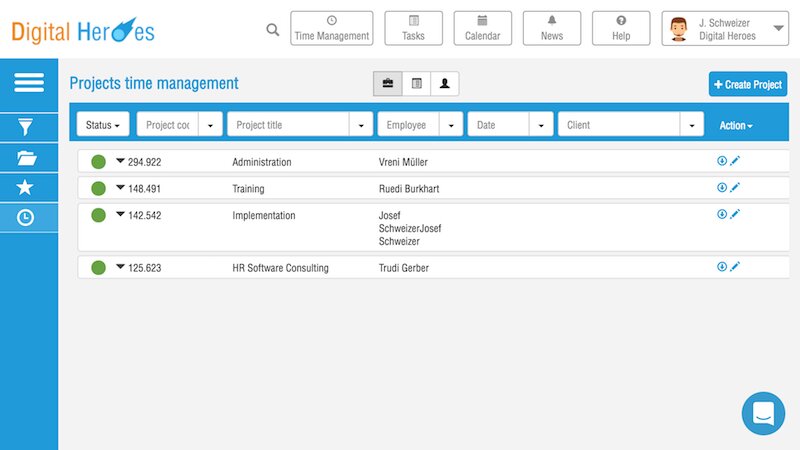Edit the Administration project with pencil icon
Screen dimensions: 800x450
coord(735,160)
